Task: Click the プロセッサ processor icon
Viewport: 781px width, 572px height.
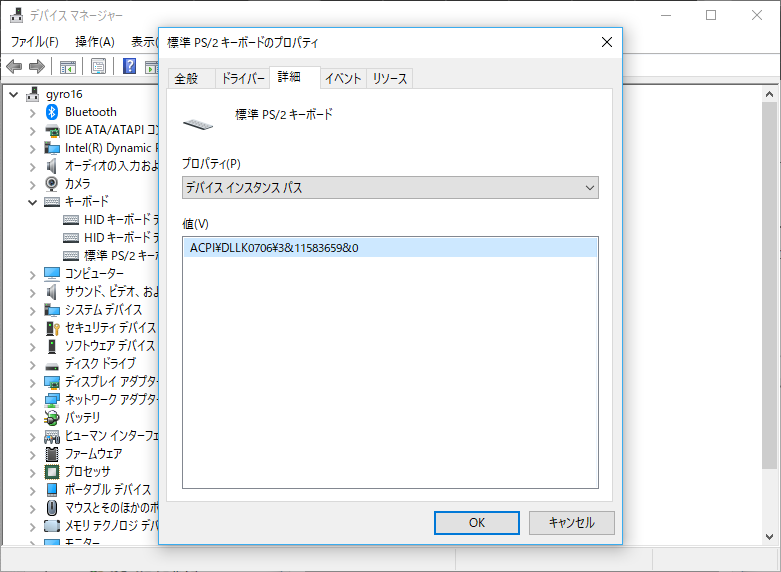Action: tap(52, 472)
